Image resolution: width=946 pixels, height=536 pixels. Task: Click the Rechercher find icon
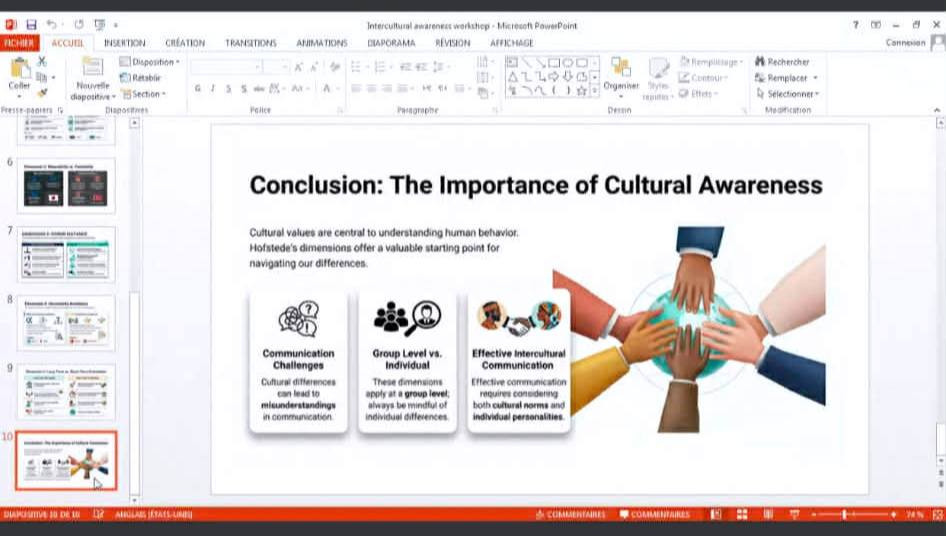(x=761, y=62)
